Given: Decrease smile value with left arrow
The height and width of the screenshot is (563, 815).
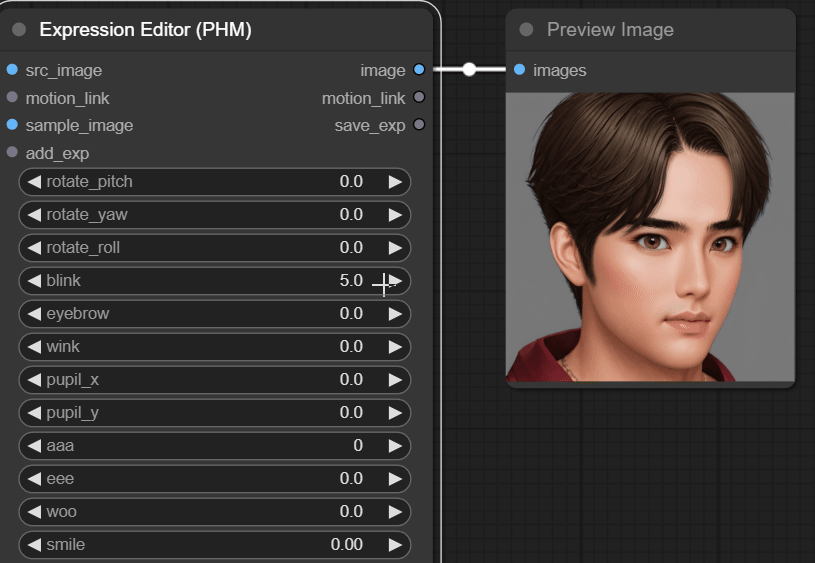Looking at the screenshot, I should coord(34,545).
